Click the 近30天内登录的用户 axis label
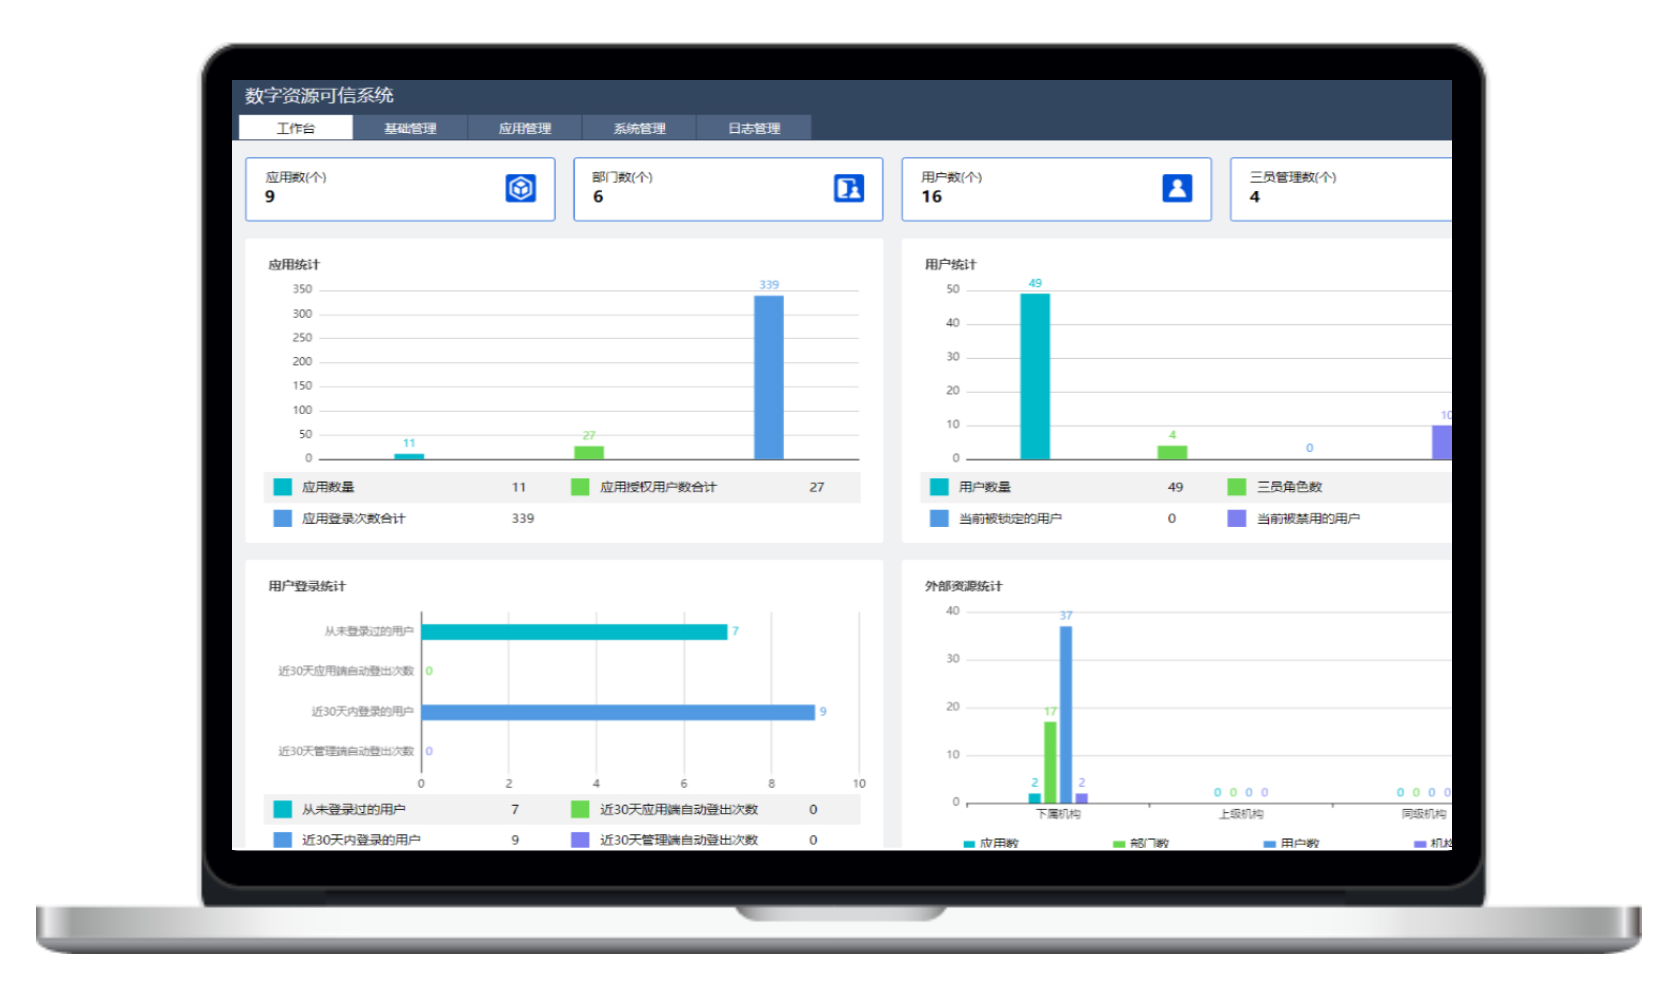Viewport: 1668px width, 1002px height. pos(362,712)
